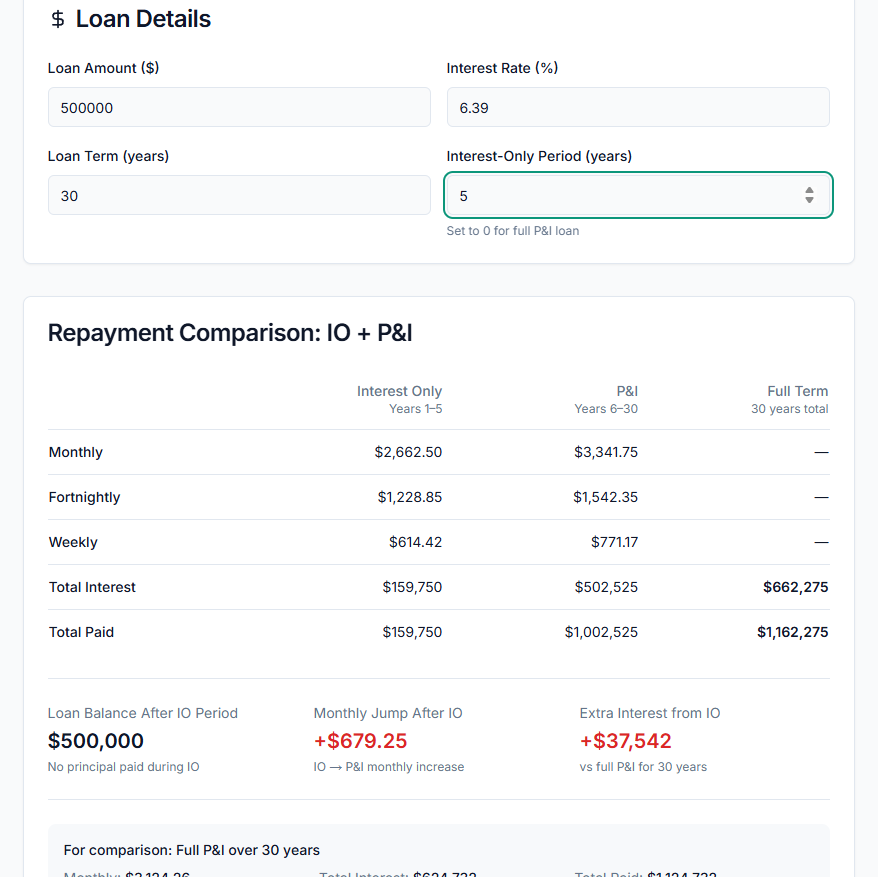Click the Loan Balance After IO Period figure

(96, 741)
